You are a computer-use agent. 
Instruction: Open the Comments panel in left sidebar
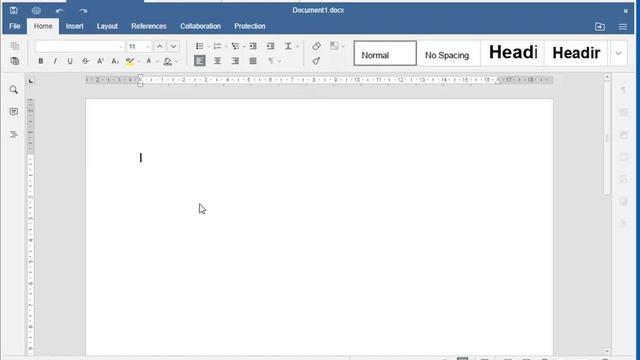pyautogui.click(x=13, y=112)
